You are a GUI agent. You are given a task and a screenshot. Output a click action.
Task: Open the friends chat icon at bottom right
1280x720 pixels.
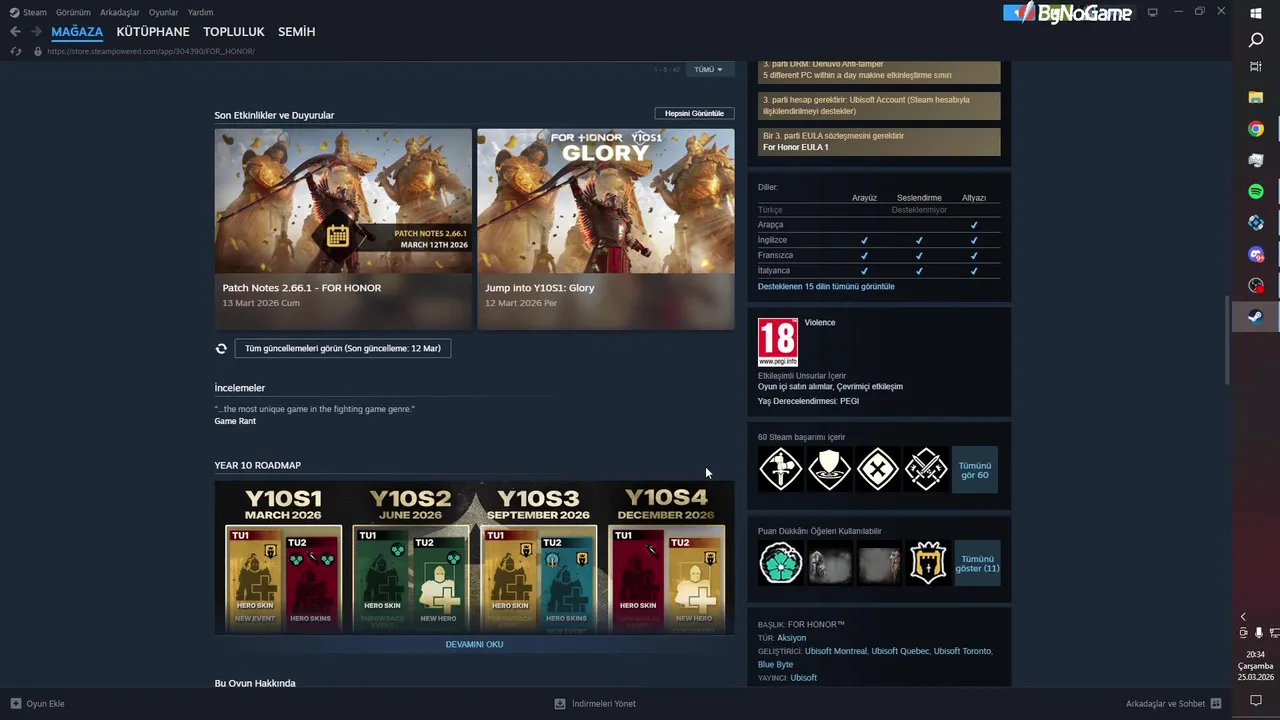[x=1216, y=704]
